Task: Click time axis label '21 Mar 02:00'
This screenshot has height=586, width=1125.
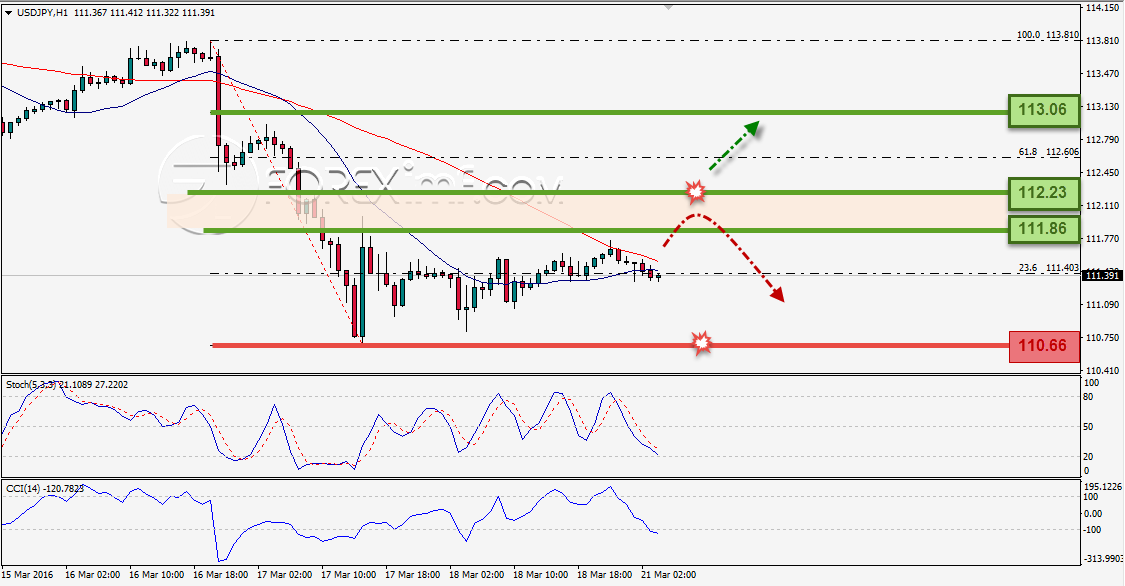Action: click(668, 575)
